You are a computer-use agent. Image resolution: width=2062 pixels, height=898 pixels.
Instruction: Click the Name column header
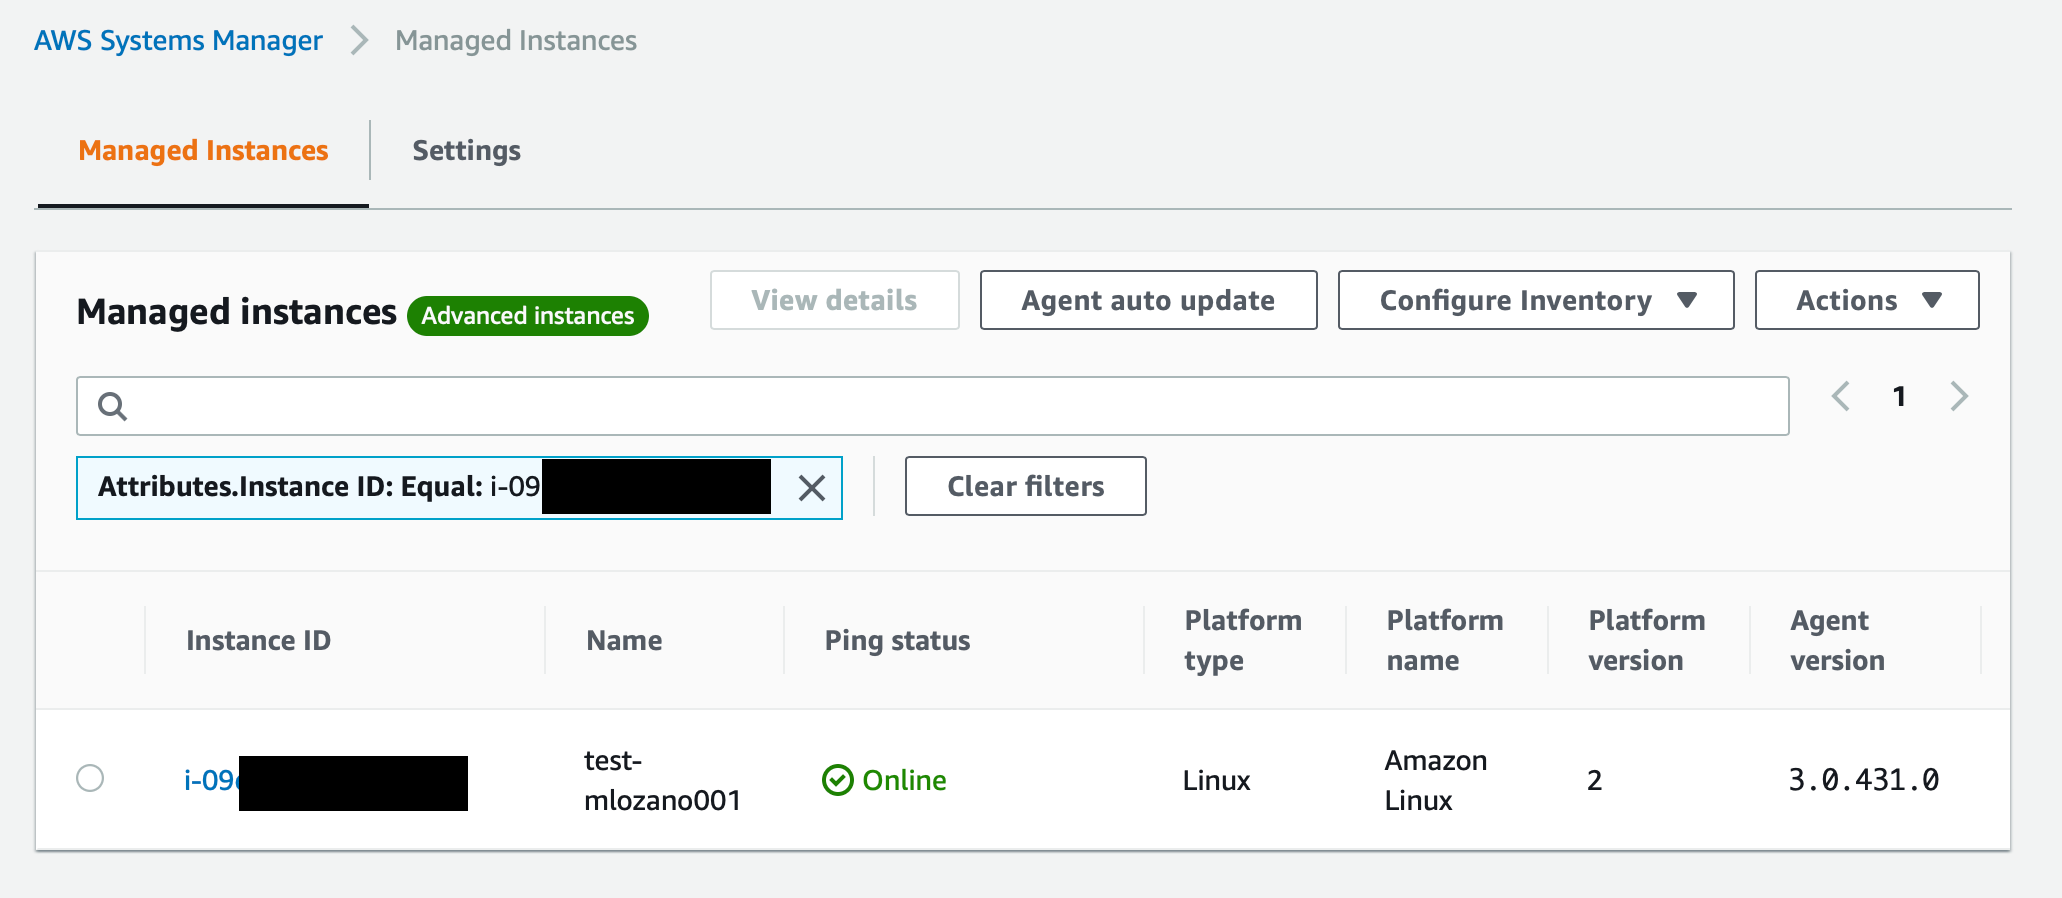tap(624, 640)
